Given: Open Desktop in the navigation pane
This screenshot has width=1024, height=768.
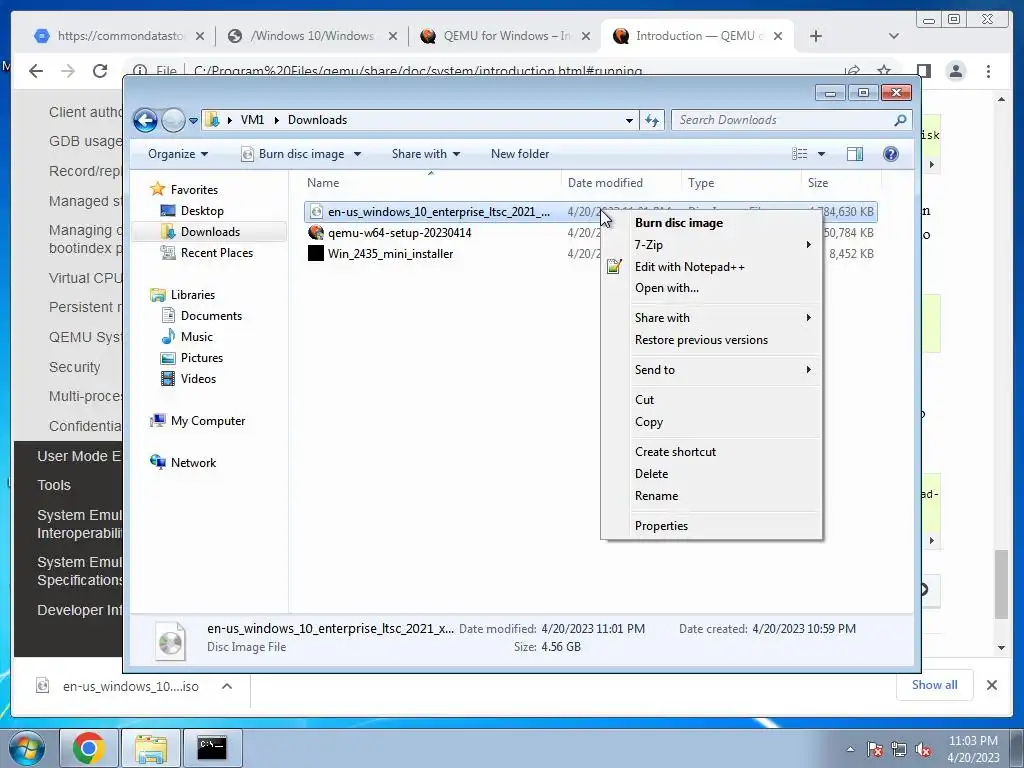Looking at the screenshot, I should click(x=193, y=211).
